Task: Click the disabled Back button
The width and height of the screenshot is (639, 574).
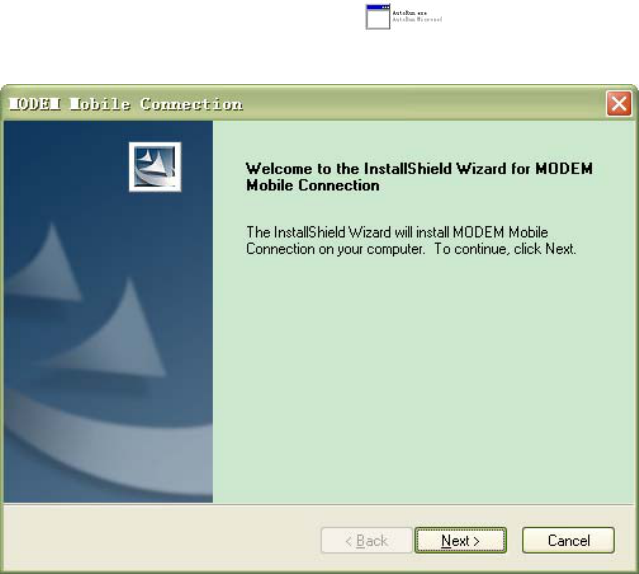Action: pyautogui.click(x=366, y=540)
